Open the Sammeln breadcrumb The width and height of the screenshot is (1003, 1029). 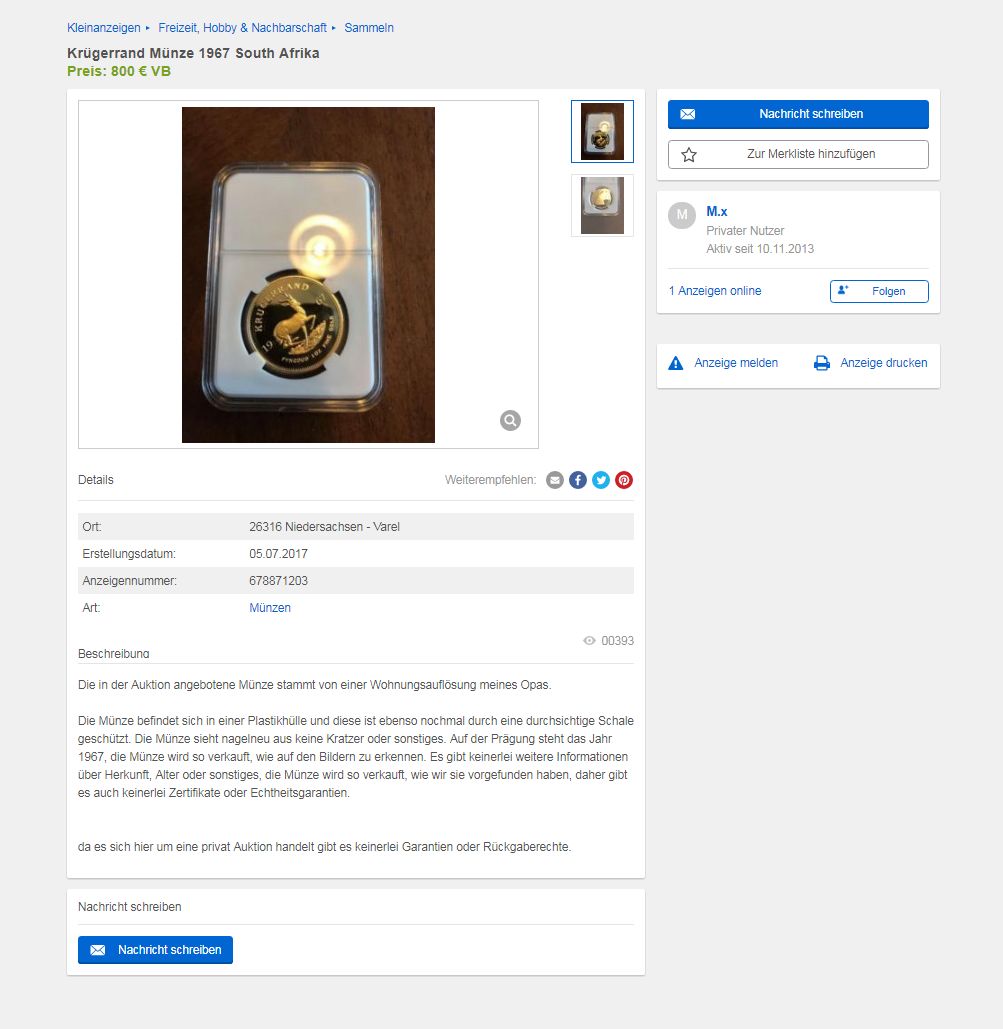point(369,28)
